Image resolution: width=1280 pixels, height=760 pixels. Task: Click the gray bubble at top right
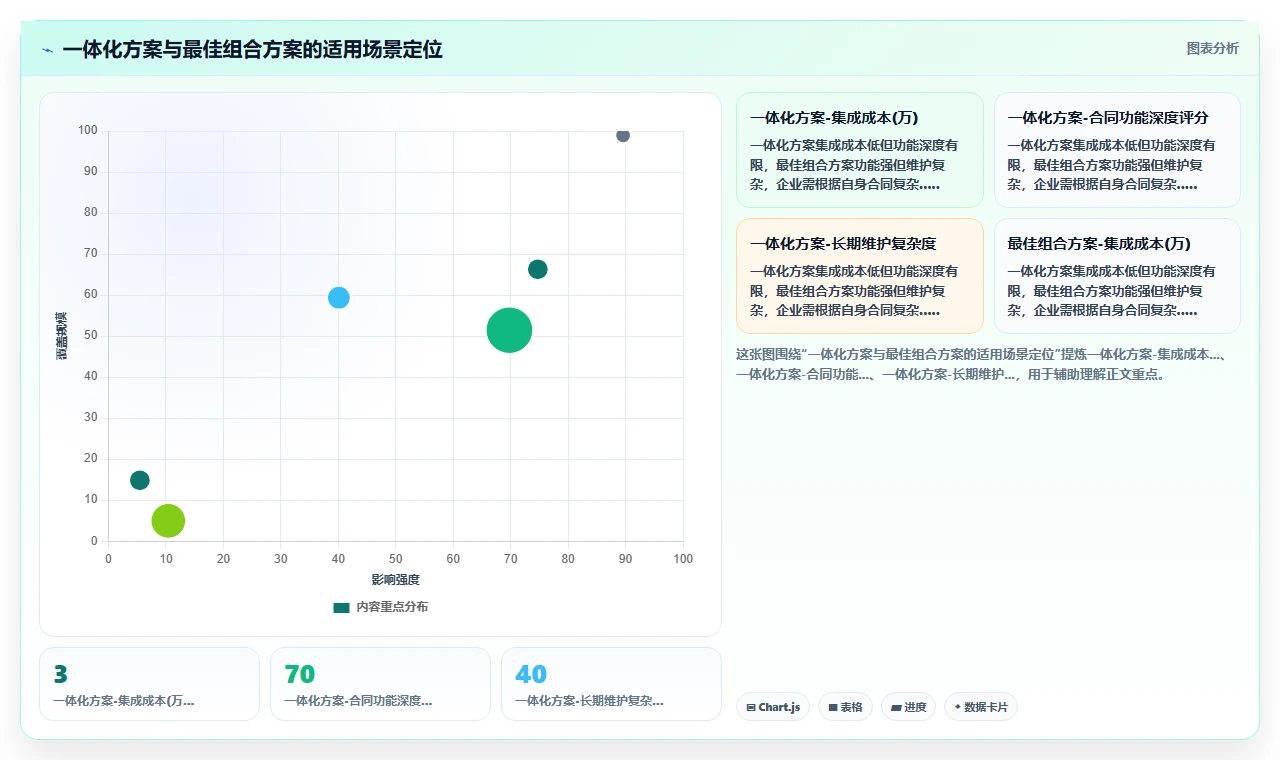[623, 135]
